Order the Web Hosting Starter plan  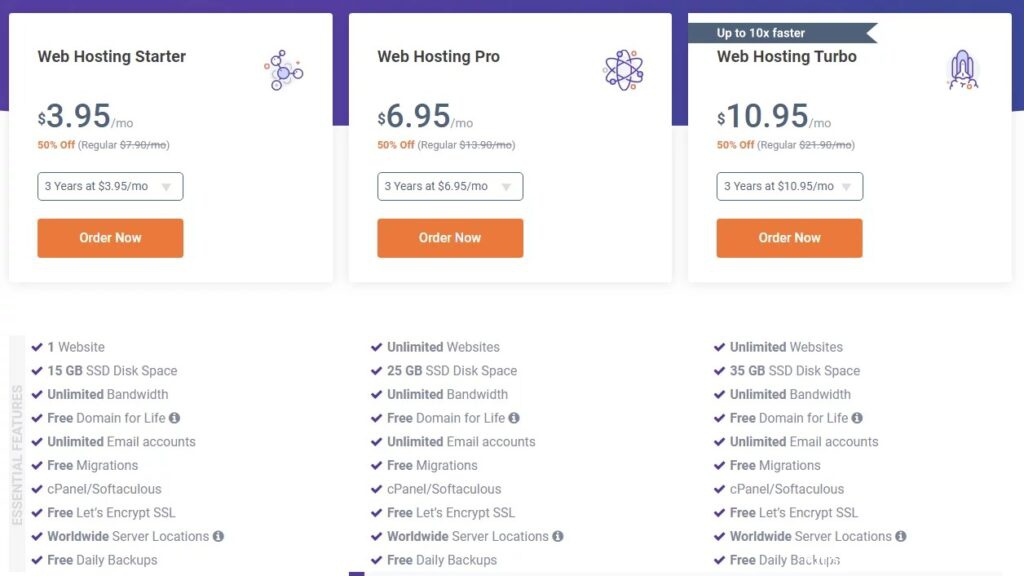click(110, 238)
